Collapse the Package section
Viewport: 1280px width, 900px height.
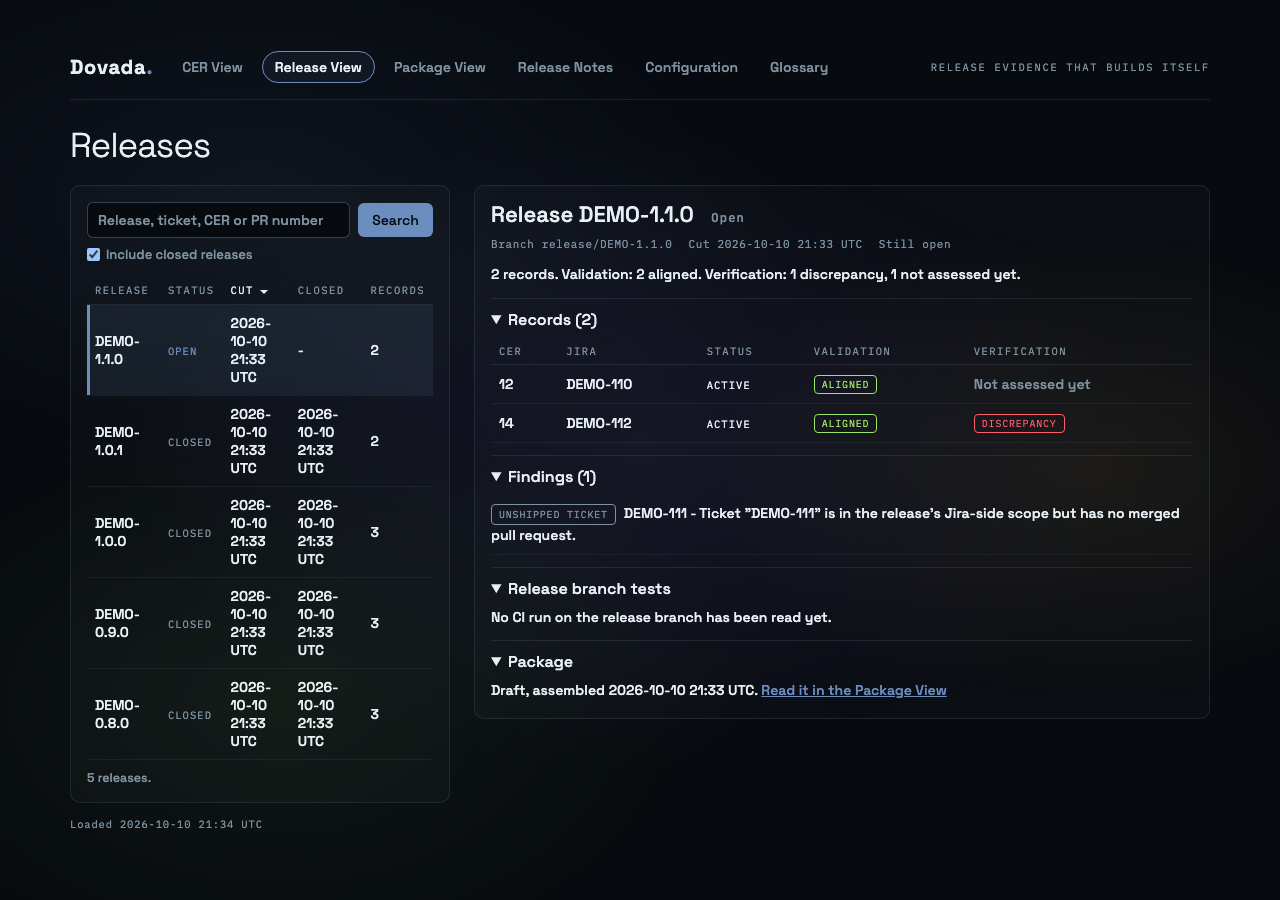click(x=532, y=662)
